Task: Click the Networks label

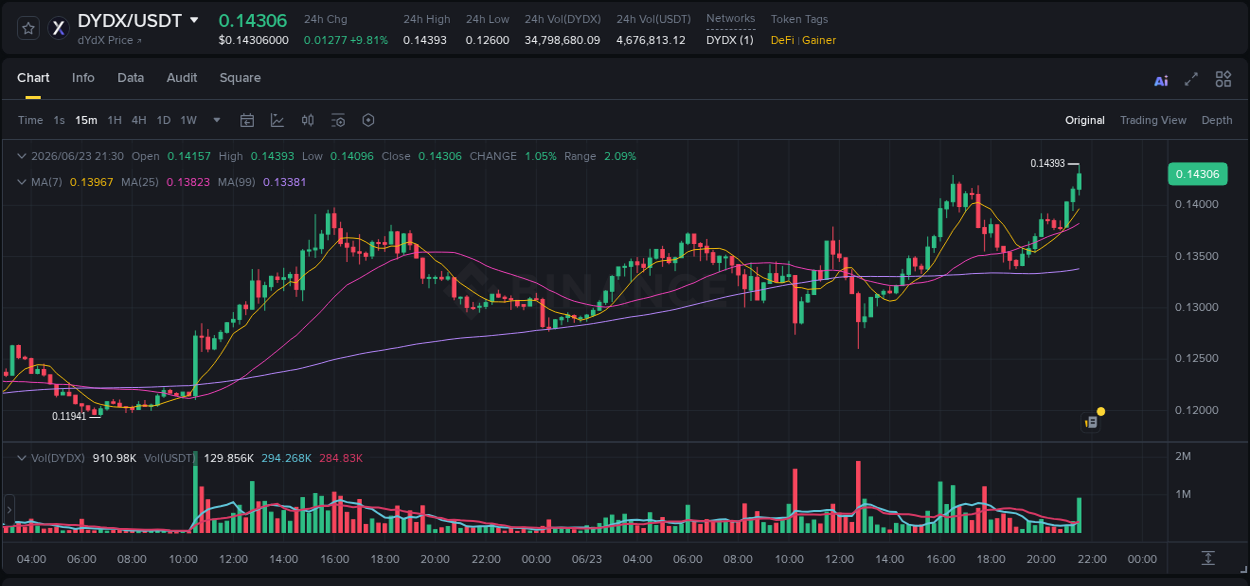Action: [730, 19]
